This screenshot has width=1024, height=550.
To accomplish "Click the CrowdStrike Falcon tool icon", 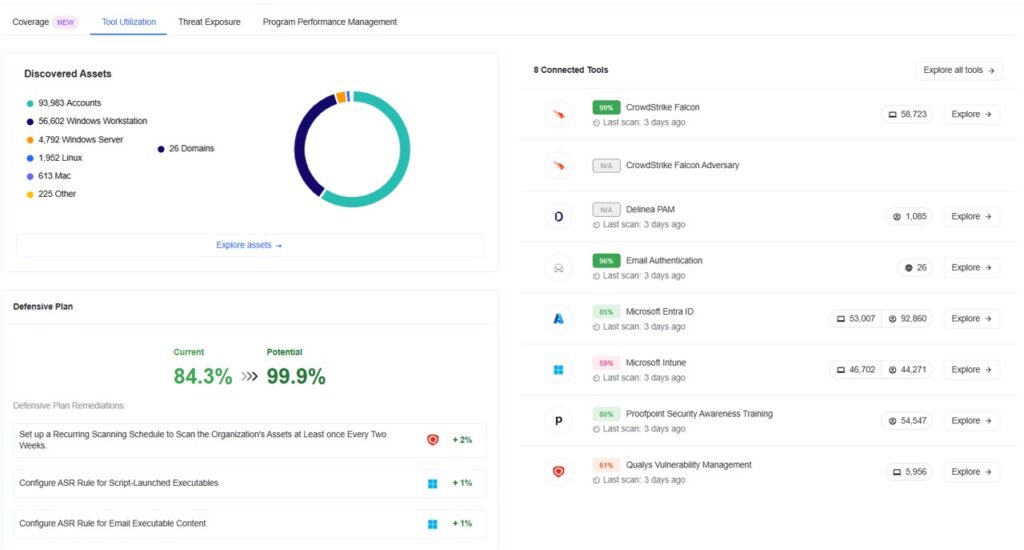I will tap(558, 114).
